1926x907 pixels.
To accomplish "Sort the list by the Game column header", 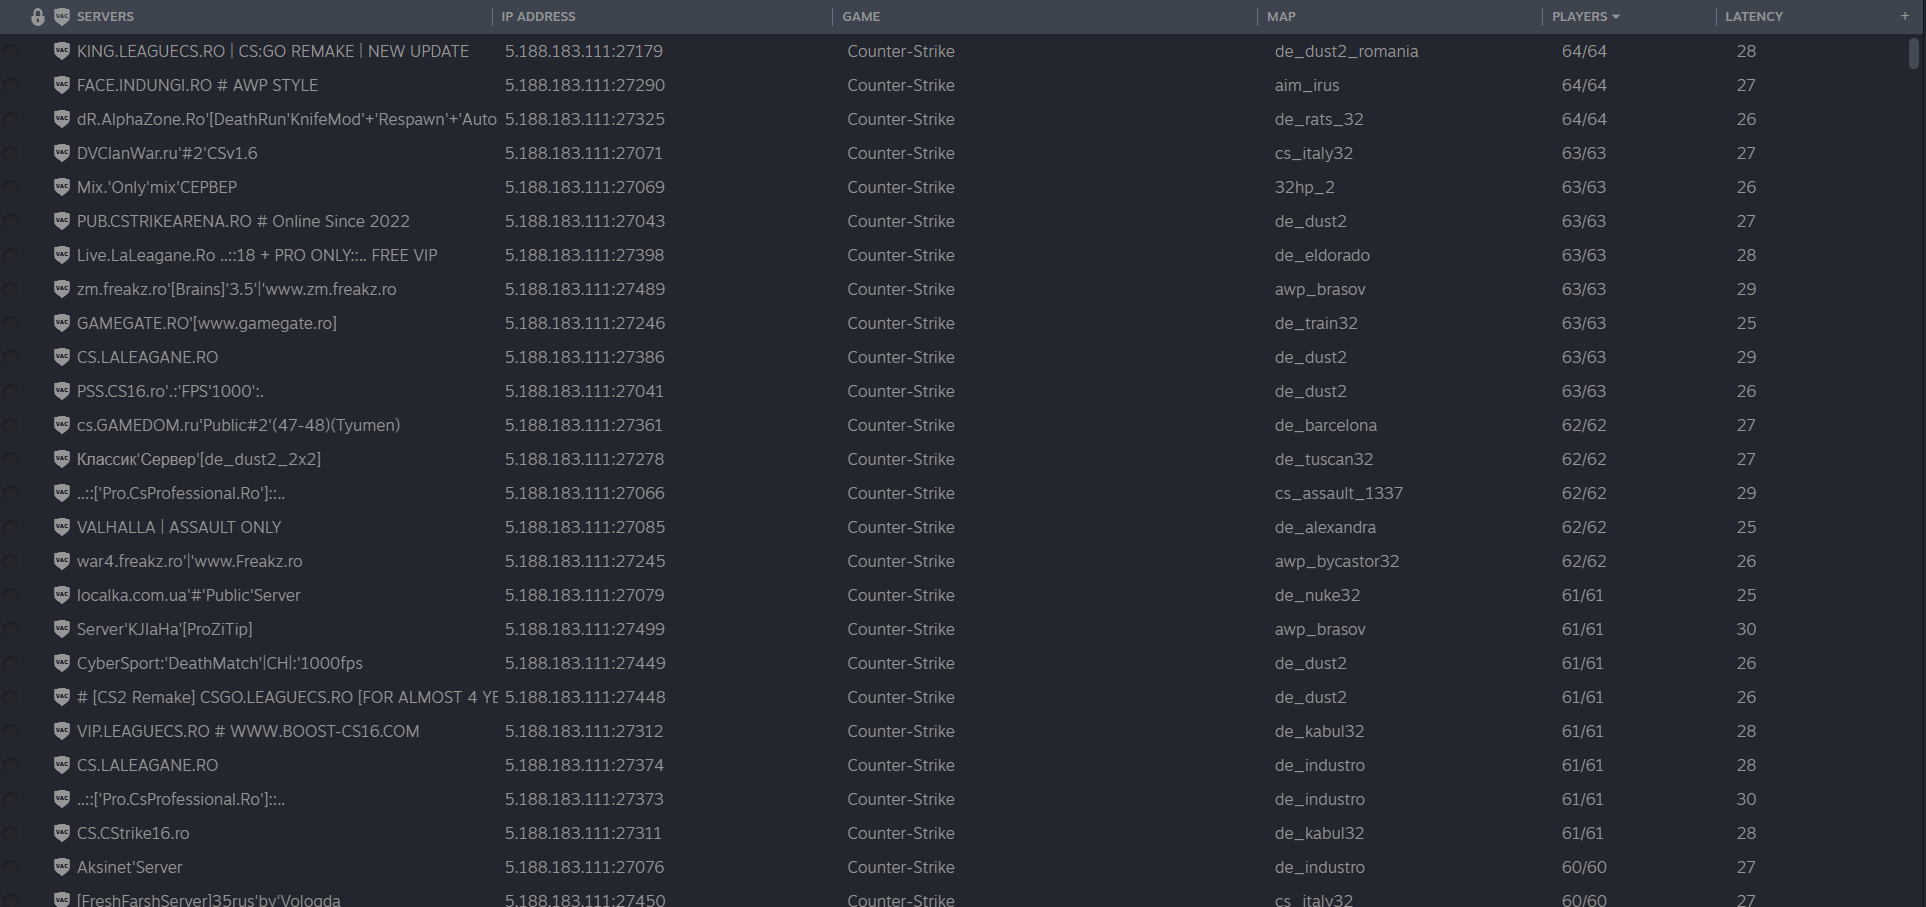I will pyautogui.click(x=861, y=16).
